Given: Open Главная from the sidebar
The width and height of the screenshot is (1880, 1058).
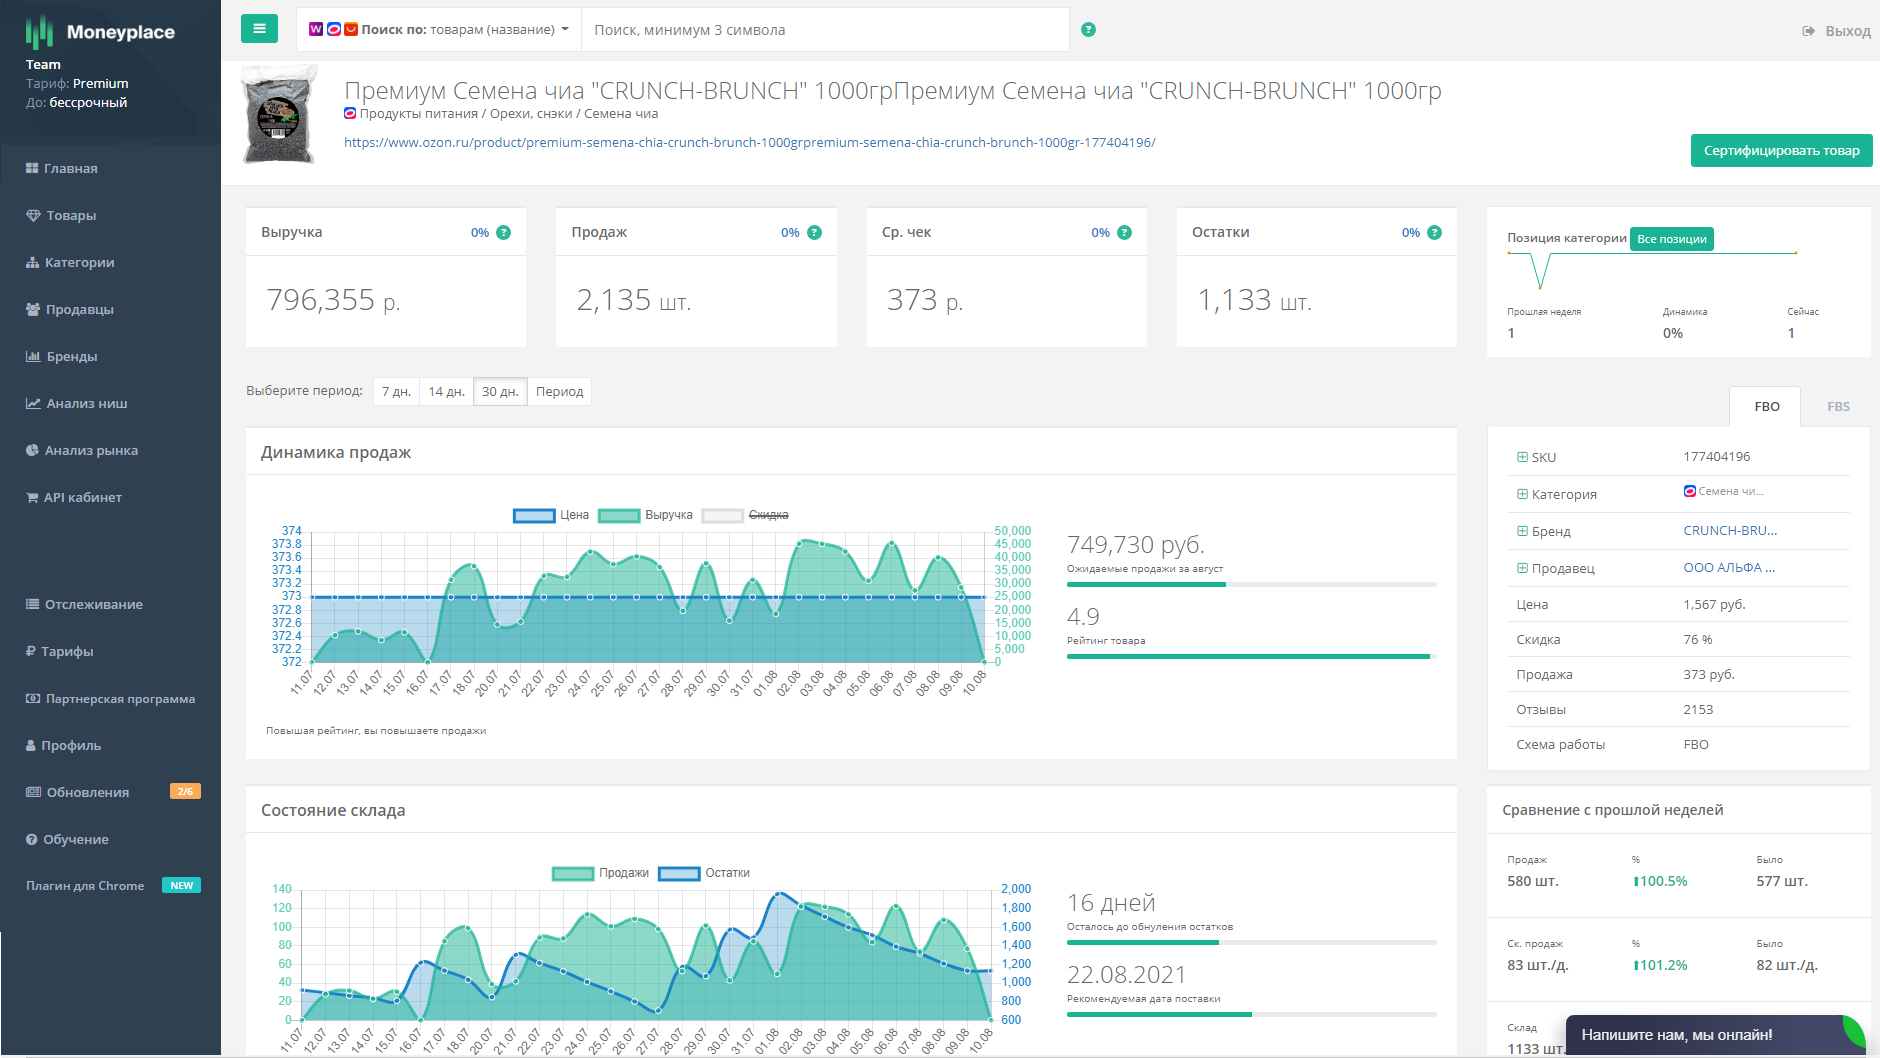Looking at the screenshot, I should pos(70,168).
